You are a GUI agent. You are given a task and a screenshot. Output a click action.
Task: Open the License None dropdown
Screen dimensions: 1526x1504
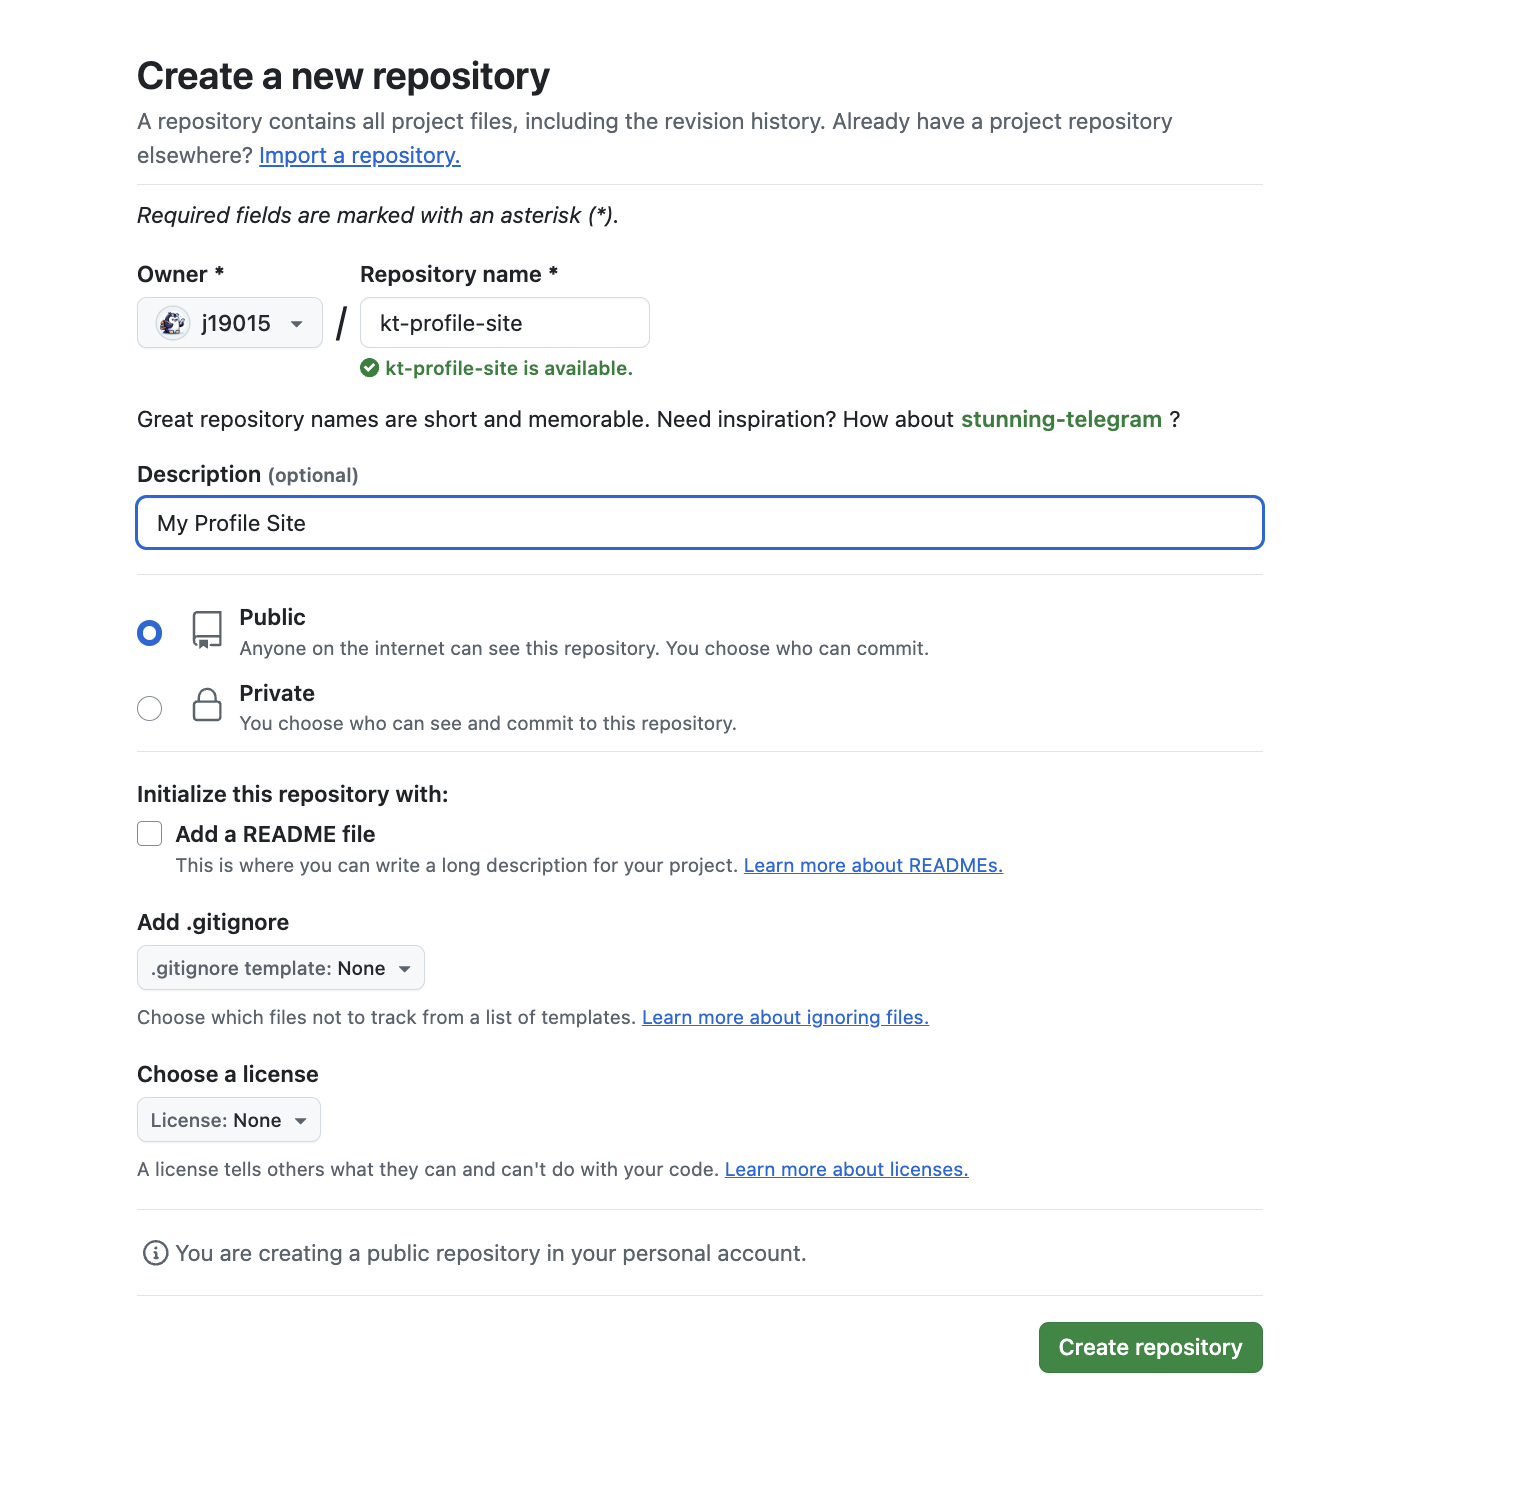[x=229, y=1120]
